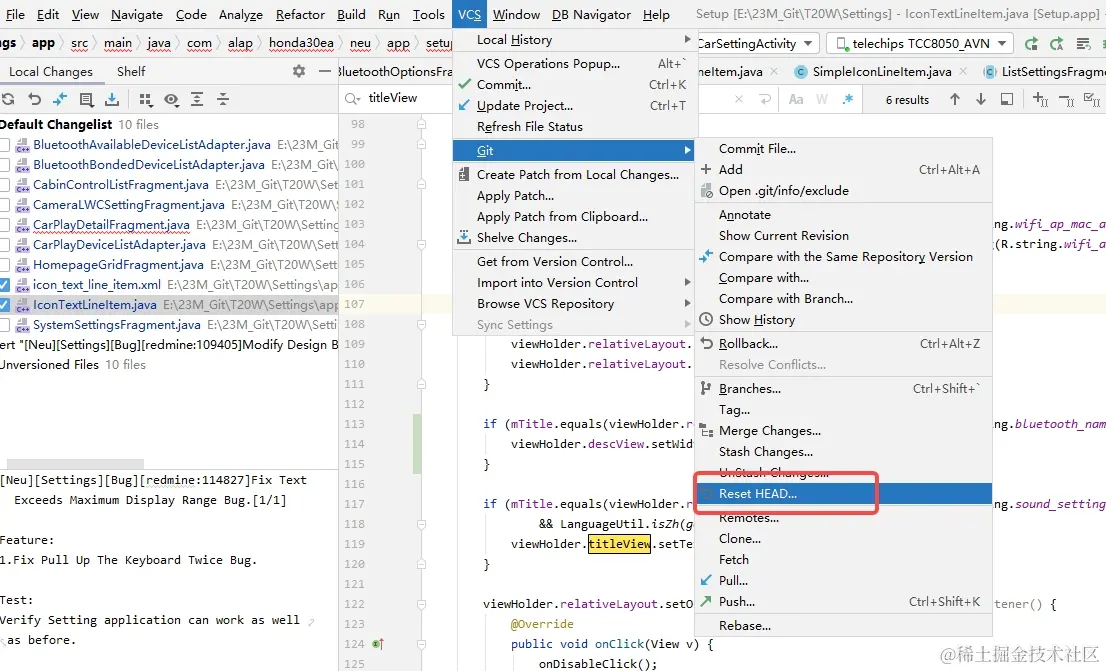Click Push... in Git submenu
Screen dimensions: 1106x671
point(844,602)
